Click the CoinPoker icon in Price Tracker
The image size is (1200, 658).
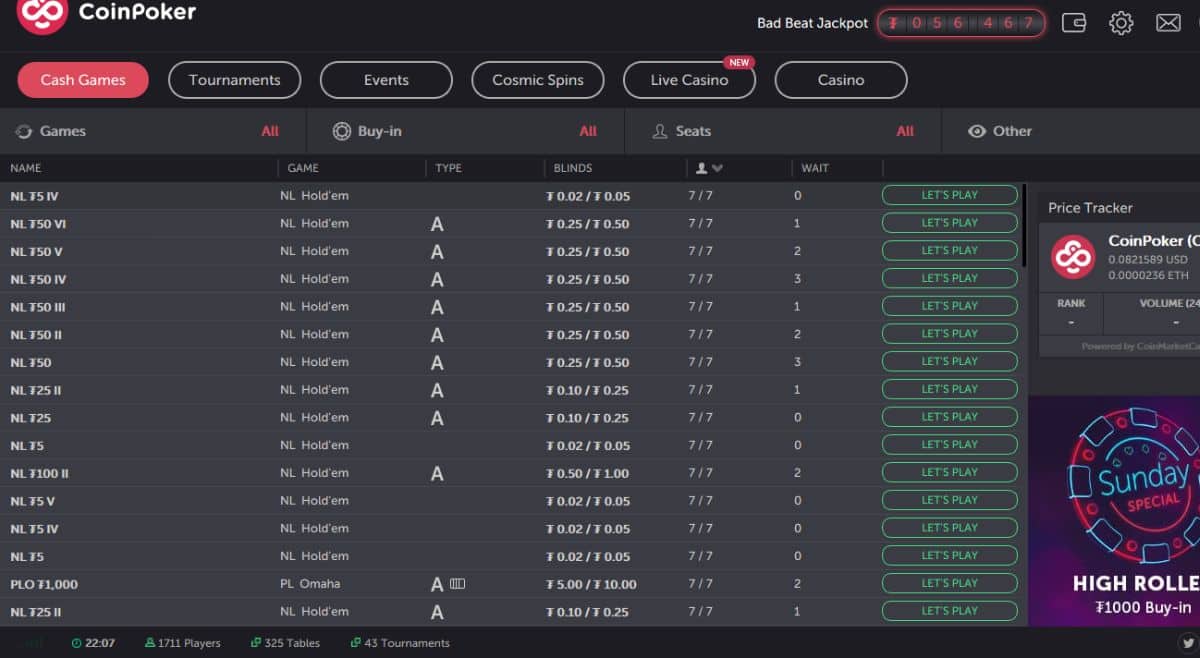coord(1073,258)
